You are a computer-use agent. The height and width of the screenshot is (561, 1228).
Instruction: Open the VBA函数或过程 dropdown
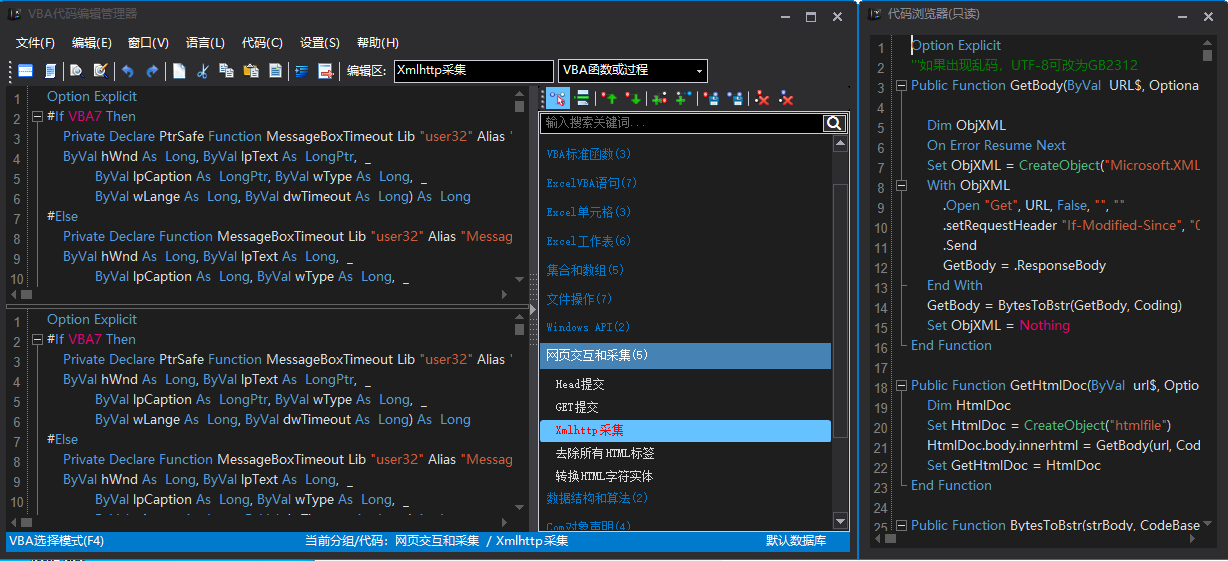coord(633,70)
